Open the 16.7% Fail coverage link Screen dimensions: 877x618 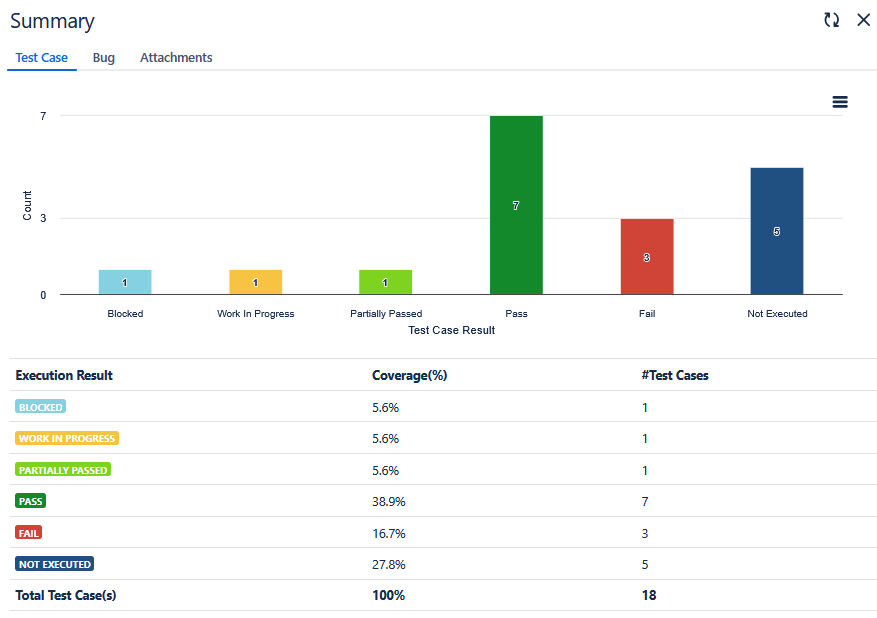[x=390, y=533]
